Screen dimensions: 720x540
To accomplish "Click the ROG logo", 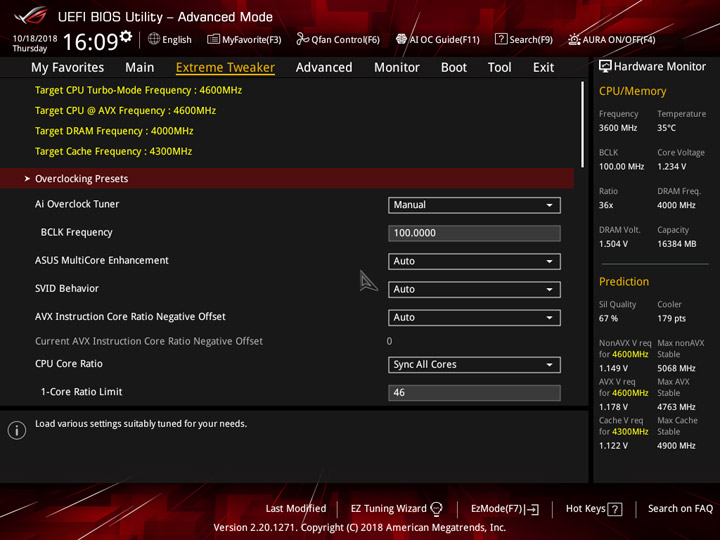I will pyautogui.click(x=31, y=16).
